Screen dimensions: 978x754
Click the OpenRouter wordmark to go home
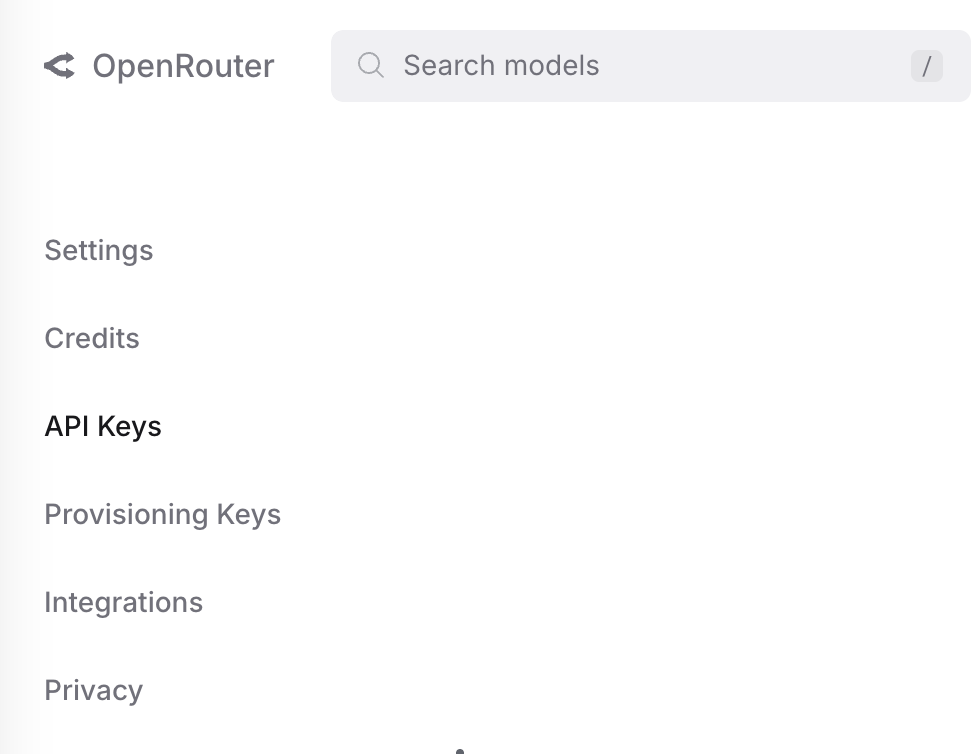coord(183,66)
